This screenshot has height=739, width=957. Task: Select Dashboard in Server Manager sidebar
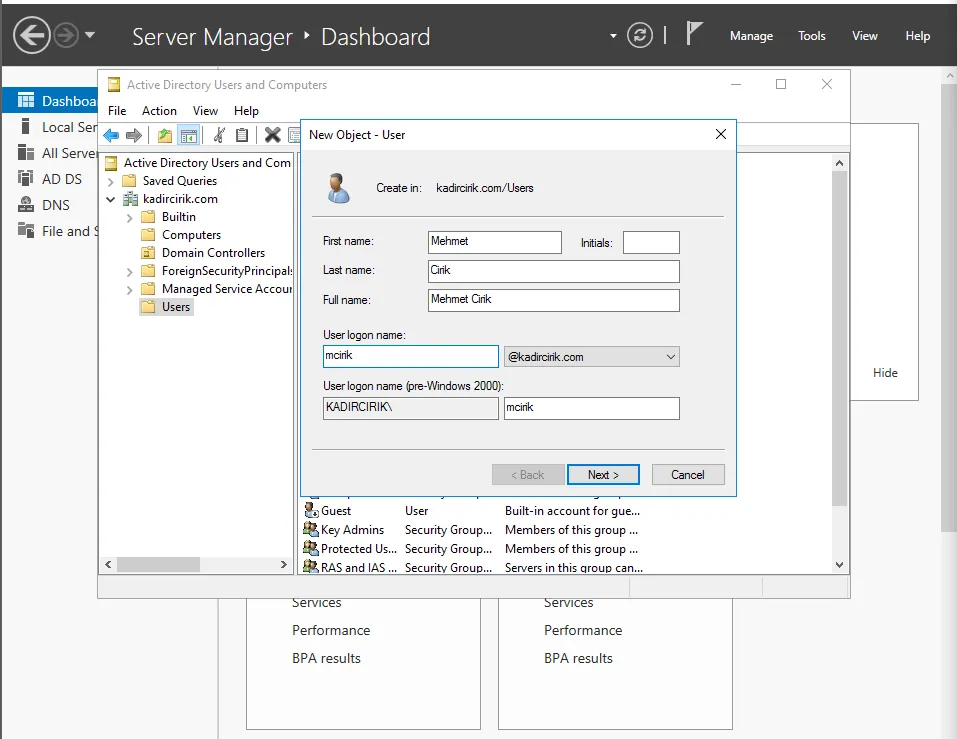click(x=50, y=101)
